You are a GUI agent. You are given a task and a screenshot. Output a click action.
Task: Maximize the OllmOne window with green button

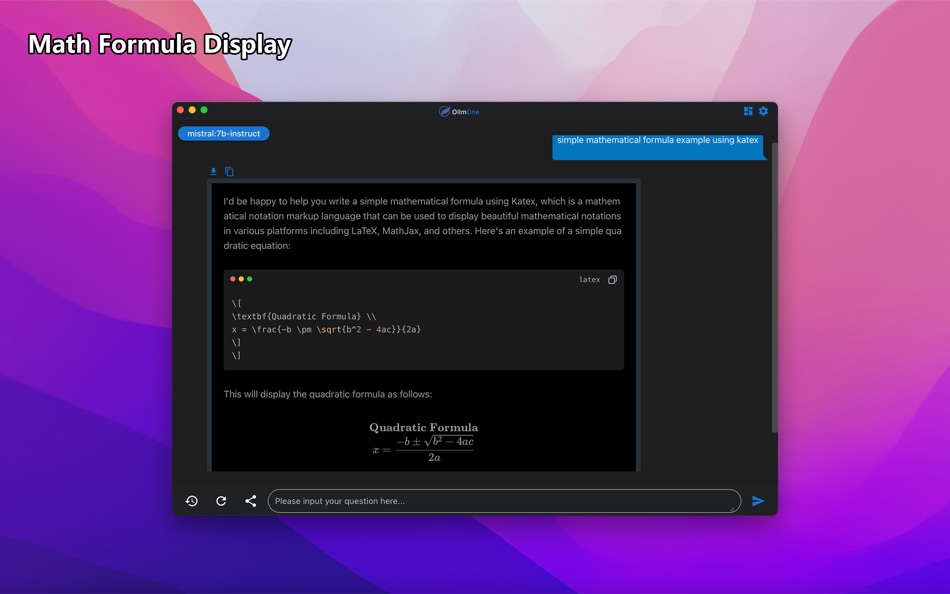pos(204,110)
